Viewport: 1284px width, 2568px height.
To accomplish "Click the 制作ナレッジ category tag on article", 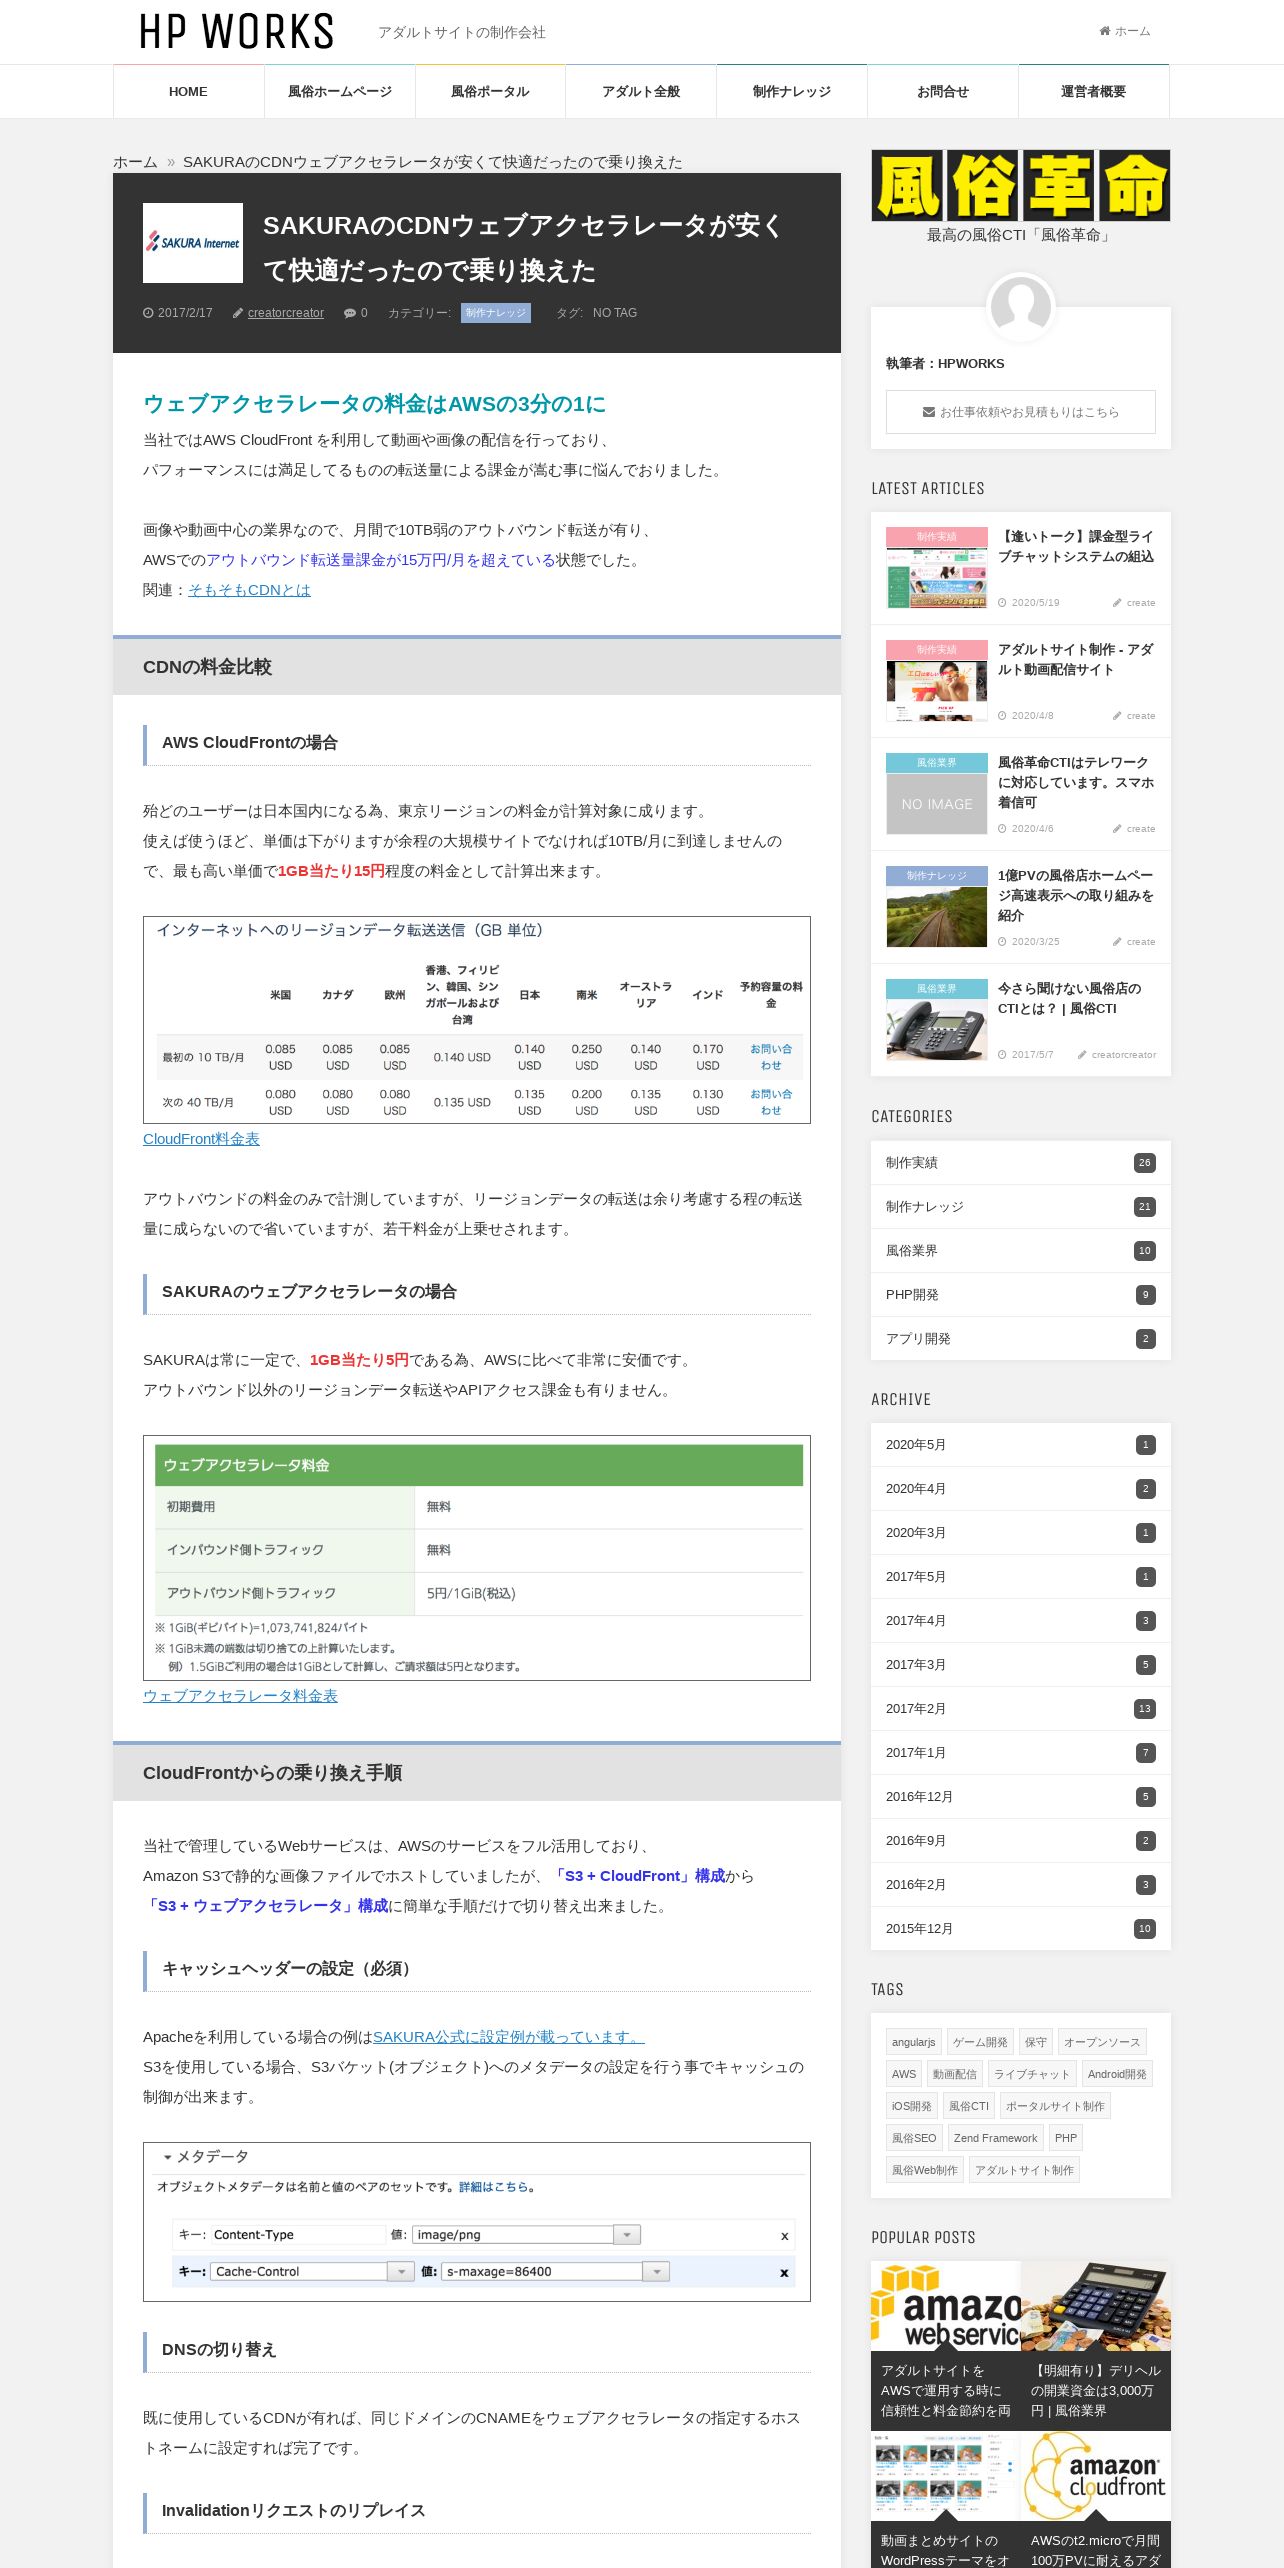I will click(x=496, y=313).
